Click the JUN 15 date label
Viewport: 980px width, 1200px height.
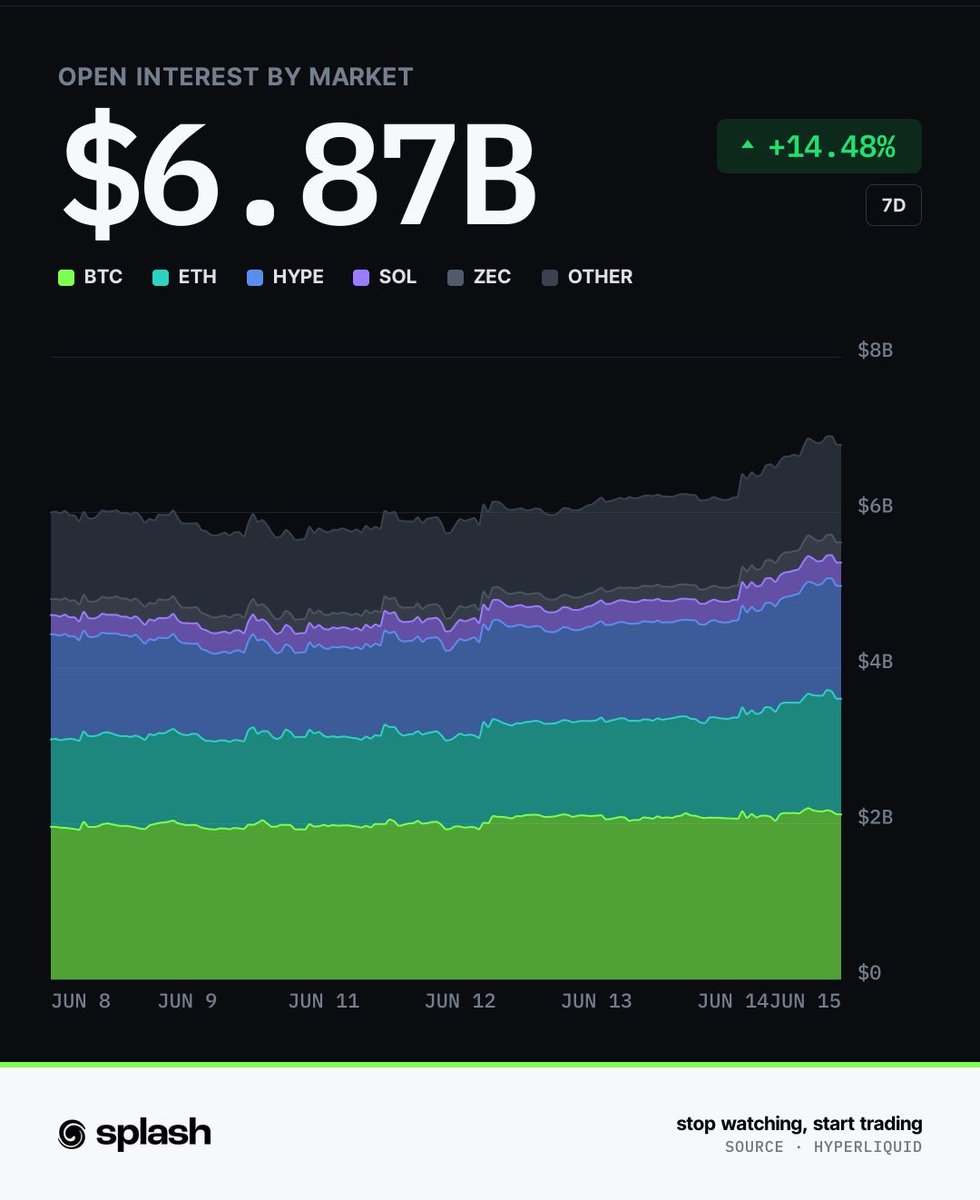coord(805,1001)
